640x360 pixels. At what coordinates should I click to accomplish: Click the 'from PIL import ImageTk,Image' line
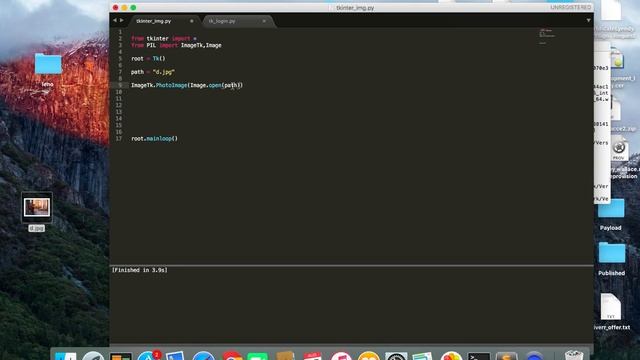(x=176, y=45)
